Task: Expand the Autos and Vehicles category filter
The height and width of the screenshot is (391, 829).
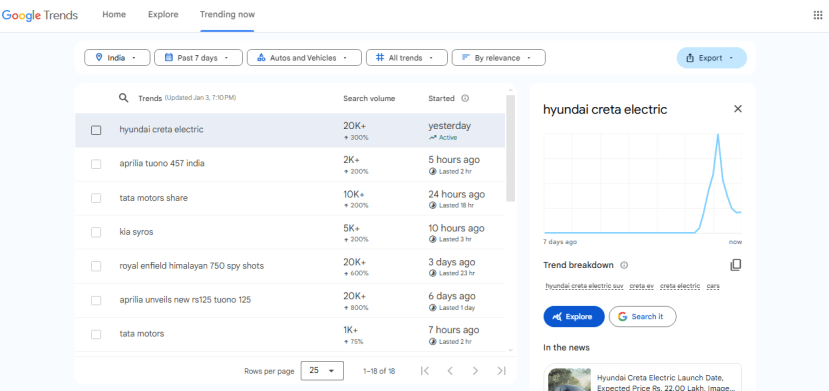Action: 304,58
